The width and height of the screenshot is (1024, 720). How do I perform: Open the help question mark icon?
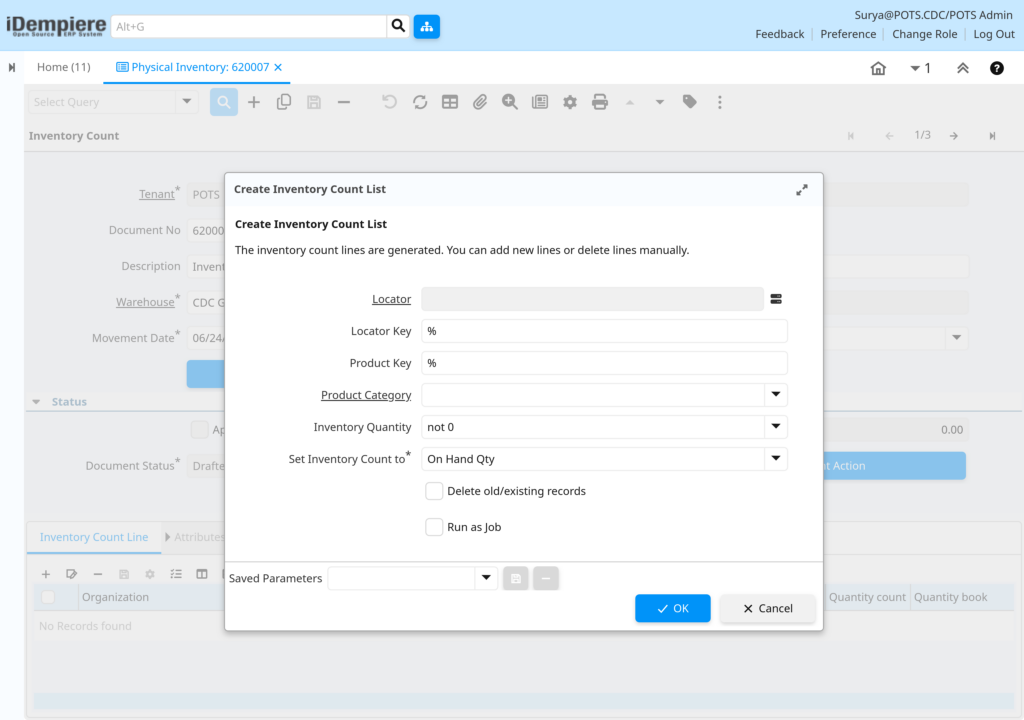[x=997, y=68]
